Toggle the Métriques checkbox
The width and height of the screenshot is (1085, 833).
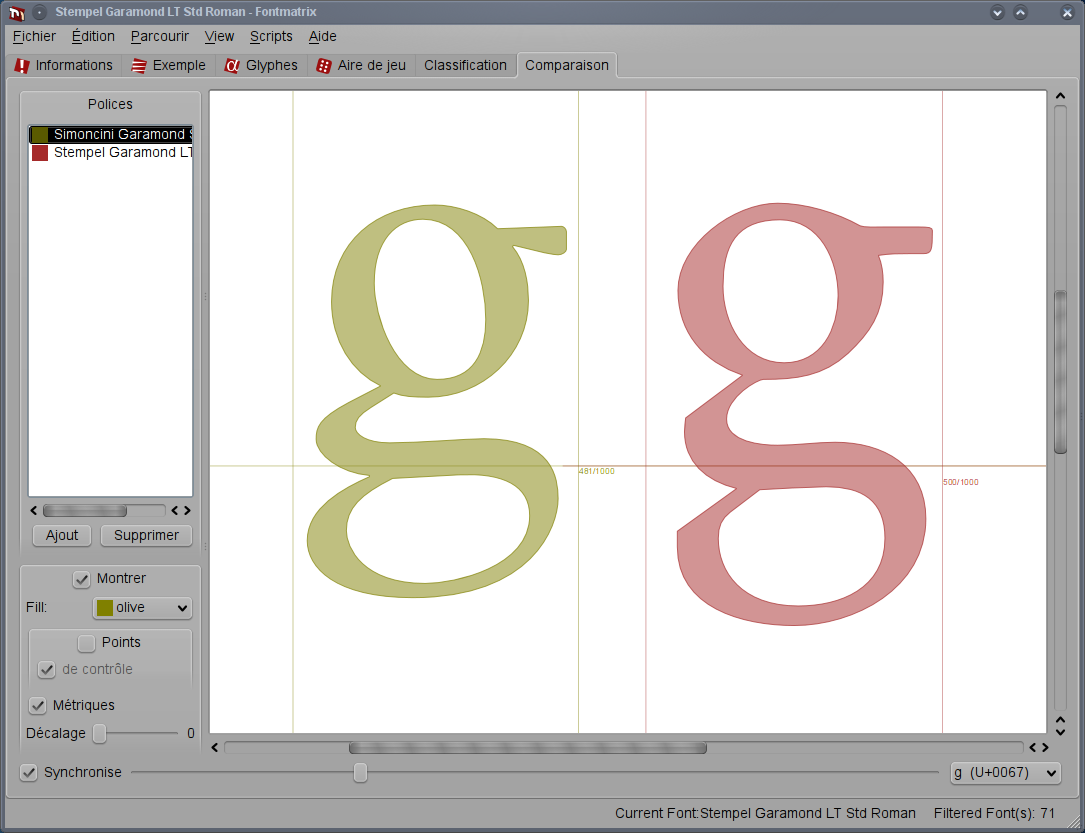(x=37, y=706)
